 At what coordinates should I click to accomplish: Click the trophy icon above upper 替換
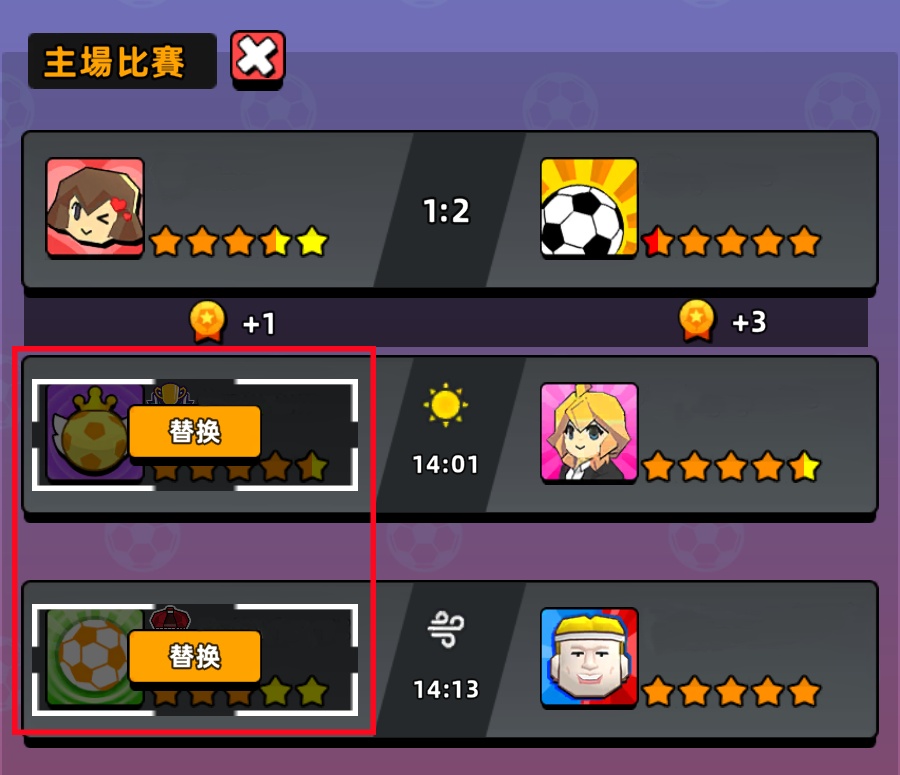pyautogui.click(x=170, y=394)
